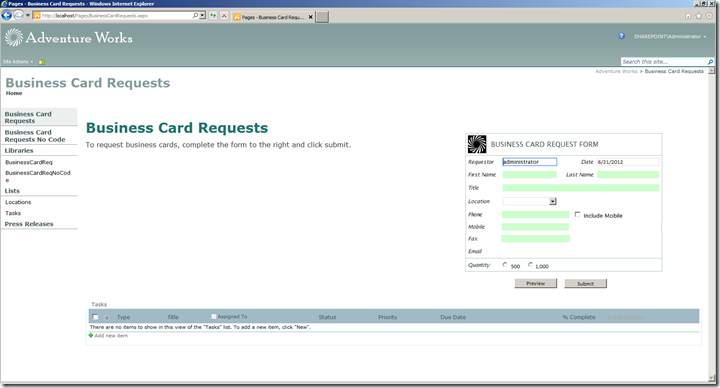Open SHAREPOINT\Administrator user menu
This screenshot has height=388, width=720.
point(670,36)
